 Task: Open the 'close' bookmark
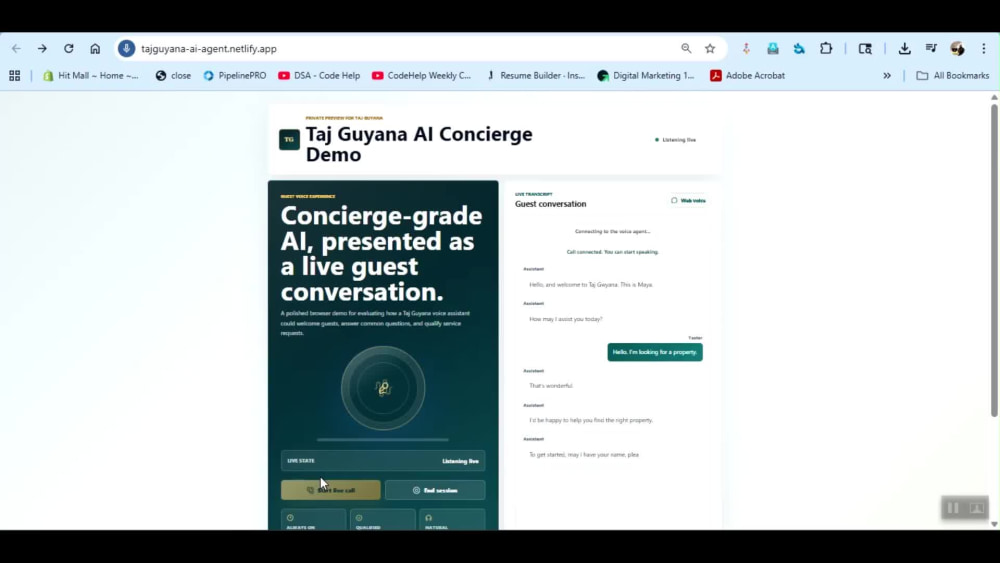[x=173, y=75]
